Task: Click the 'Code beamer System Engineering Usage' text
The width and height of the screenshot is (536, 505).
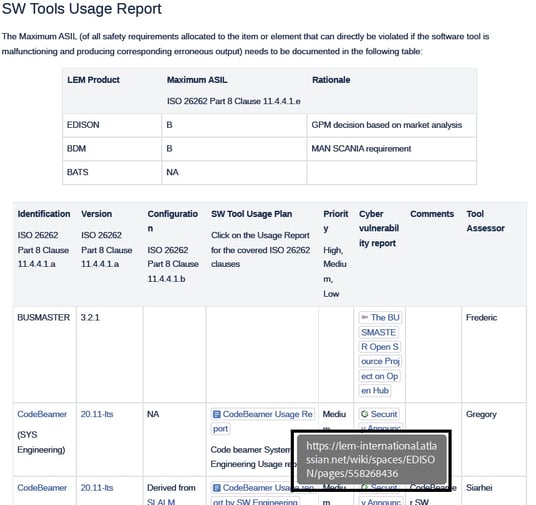Action: coord(251,457)
